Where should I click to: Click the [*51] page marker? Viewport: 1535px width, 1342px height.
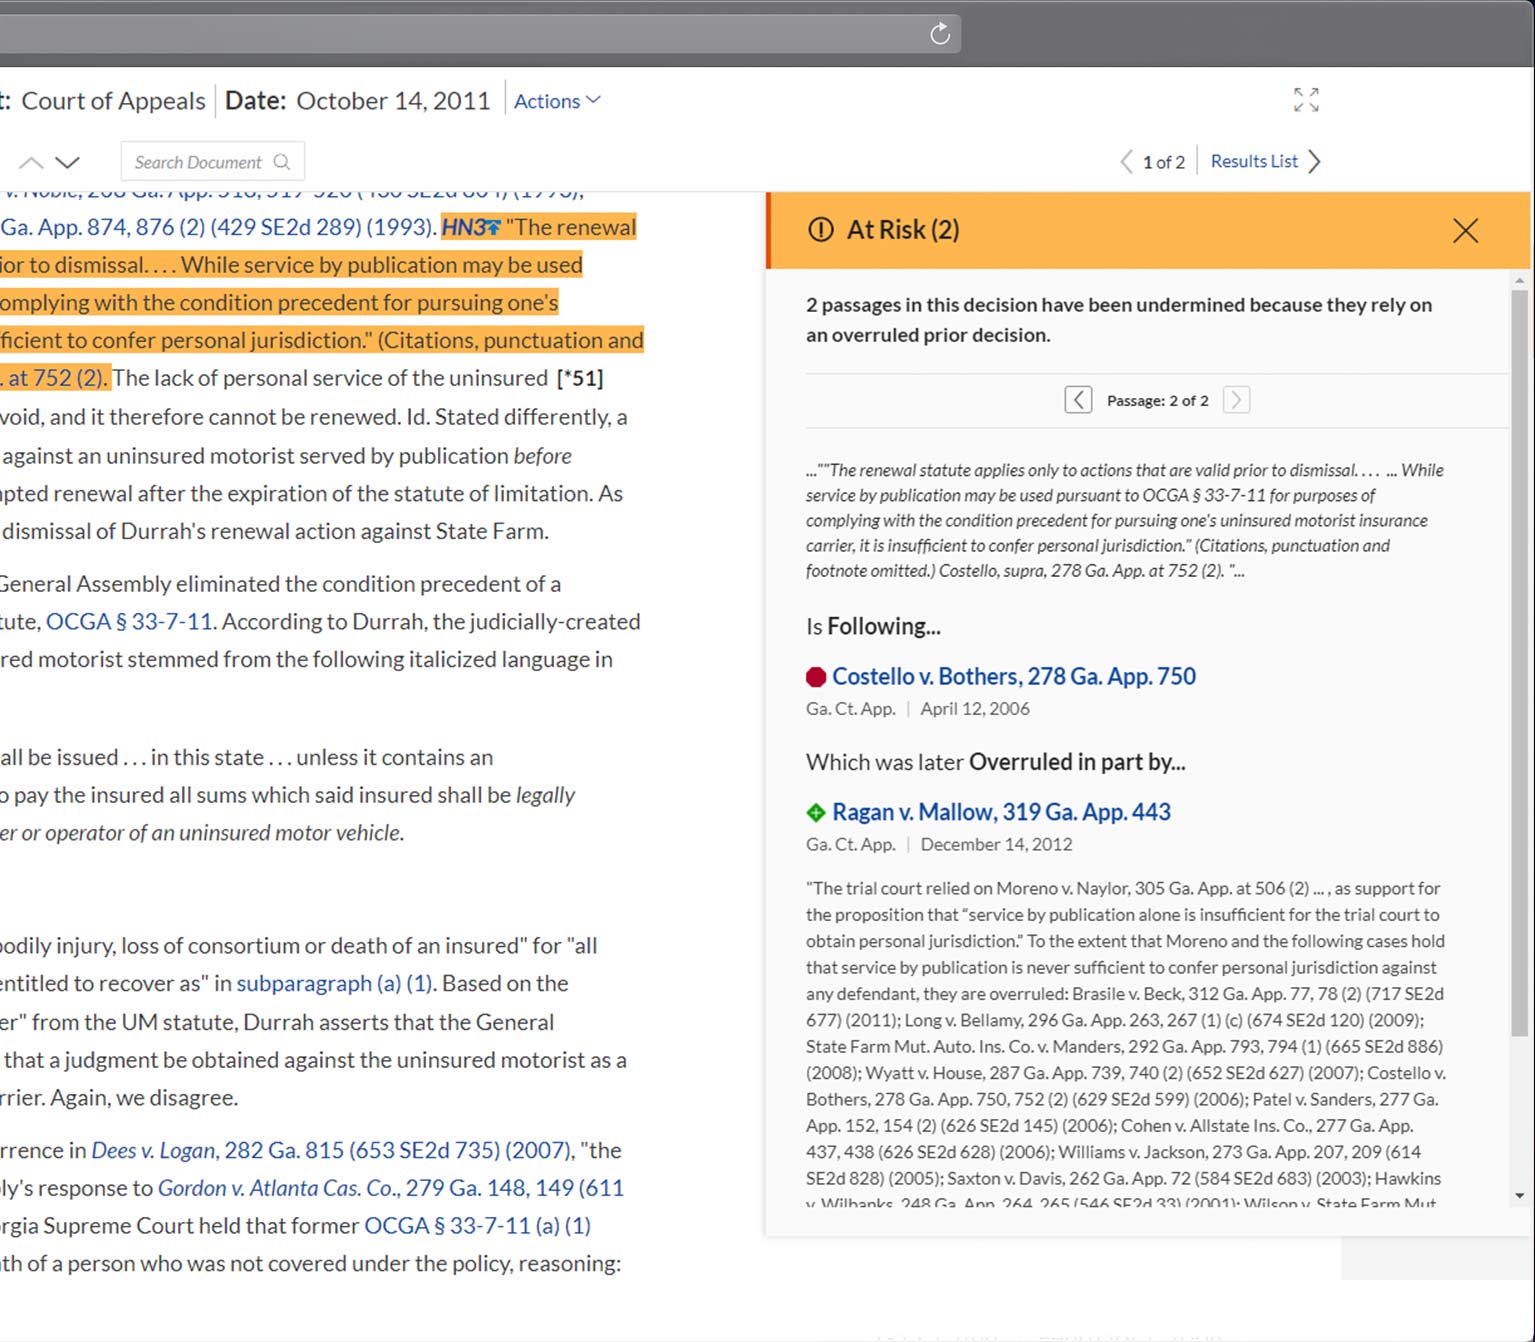(x=580, y=378)
